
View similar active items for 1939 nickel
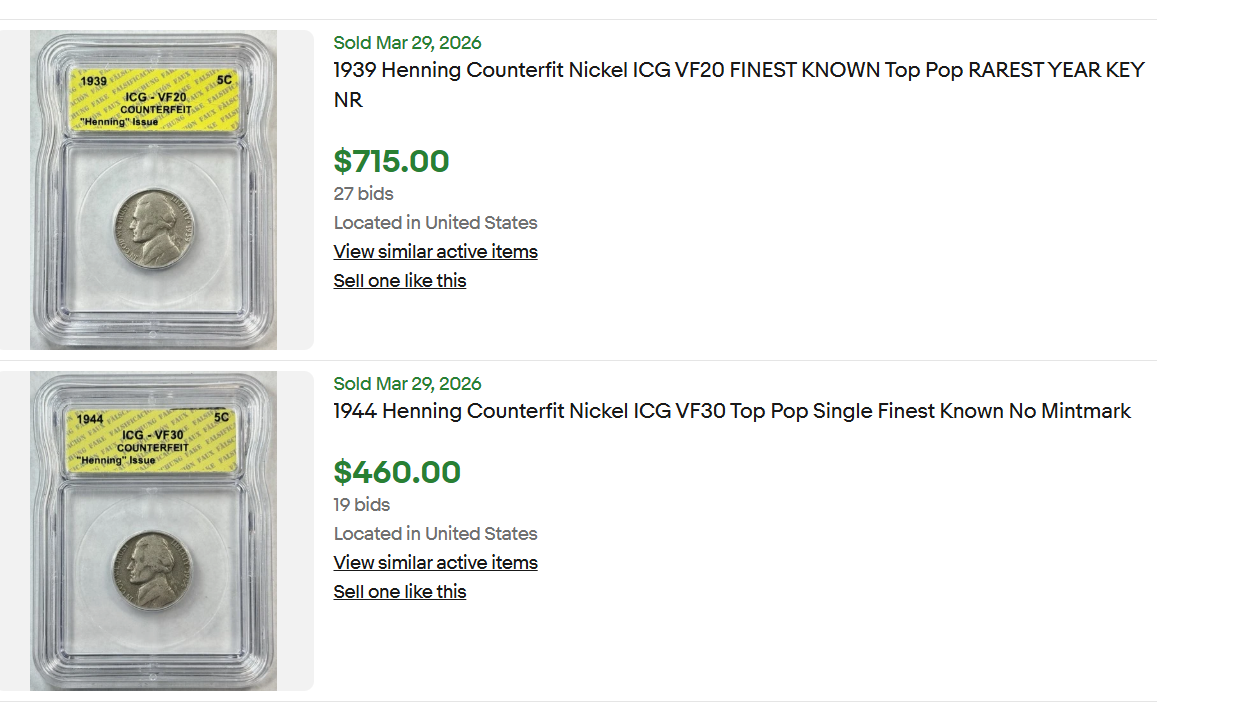[435, 252]
